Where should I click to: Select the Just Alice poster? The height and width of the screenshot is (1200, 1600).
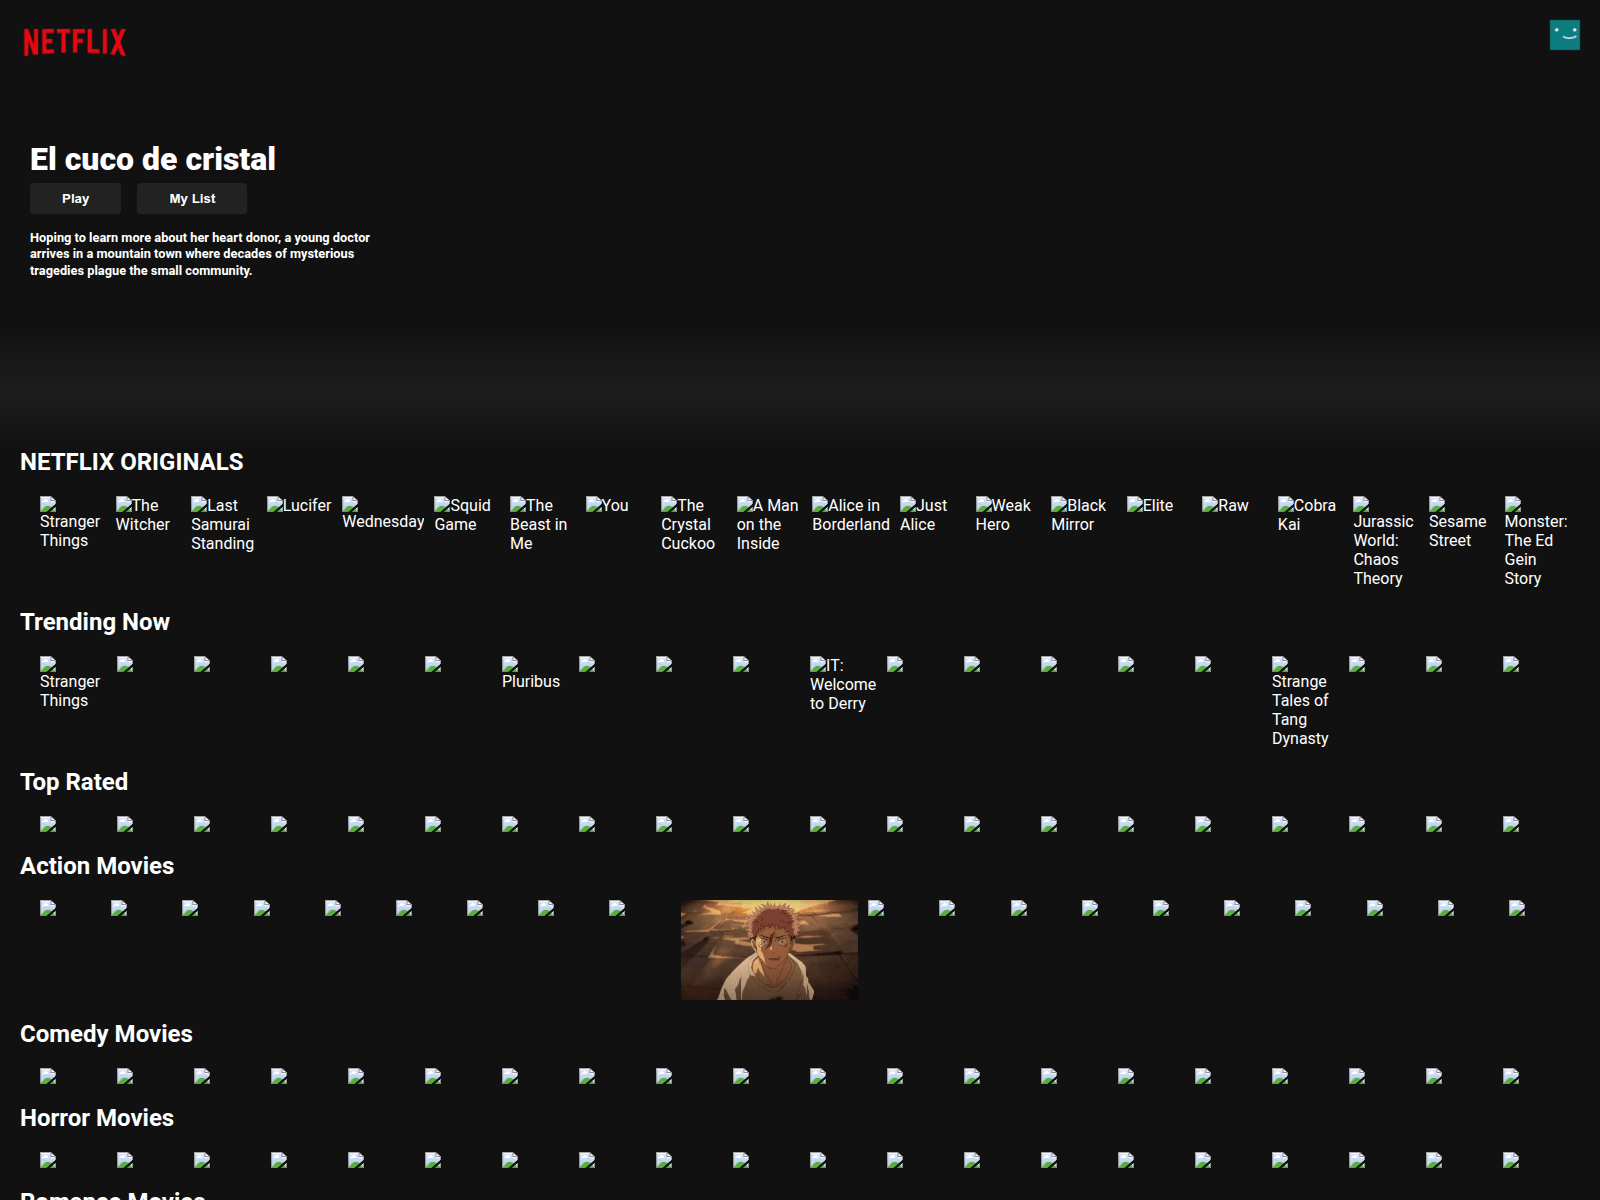coord(924,515)
